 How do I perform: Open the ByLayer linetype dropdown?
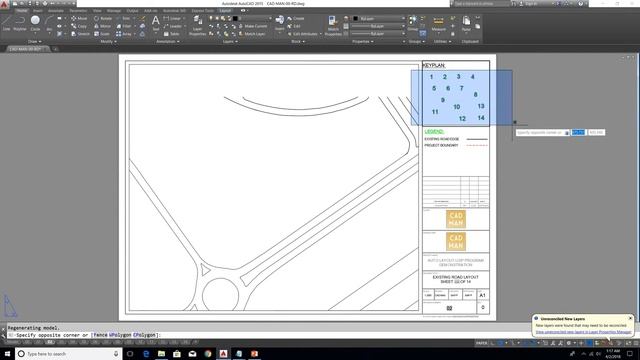click(x=378, y=34)
